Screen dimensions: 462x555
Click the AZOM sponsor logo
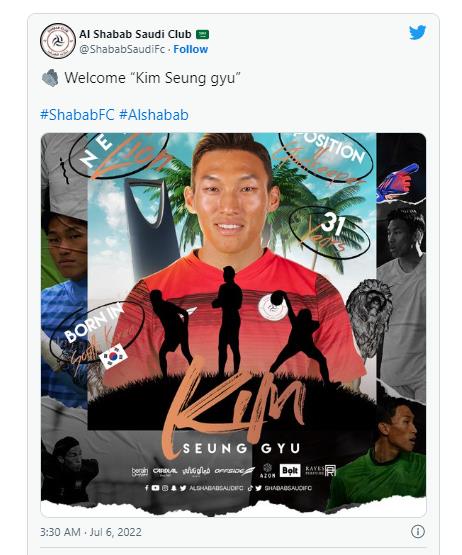click(x=267, y=471)
